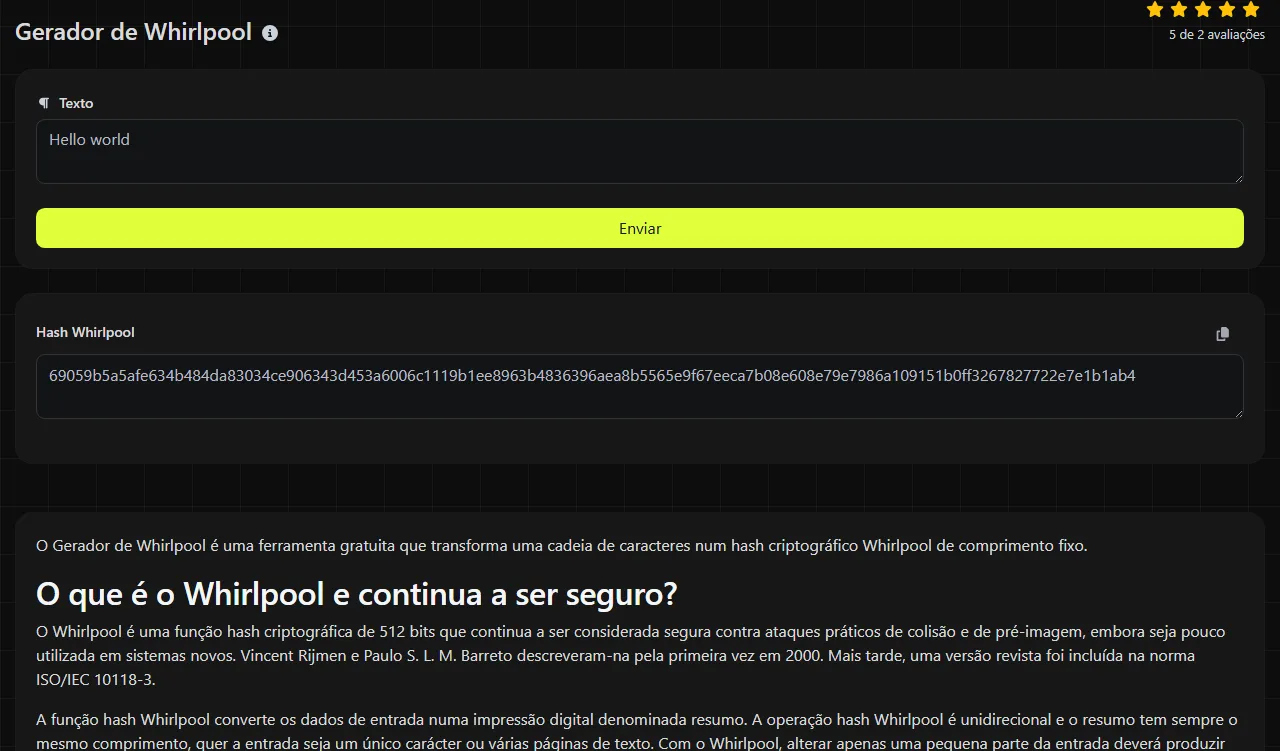The width and height of the screenshot is (1280, 751).
Task: Rate with the fifth star
Action: point(1251,10)
